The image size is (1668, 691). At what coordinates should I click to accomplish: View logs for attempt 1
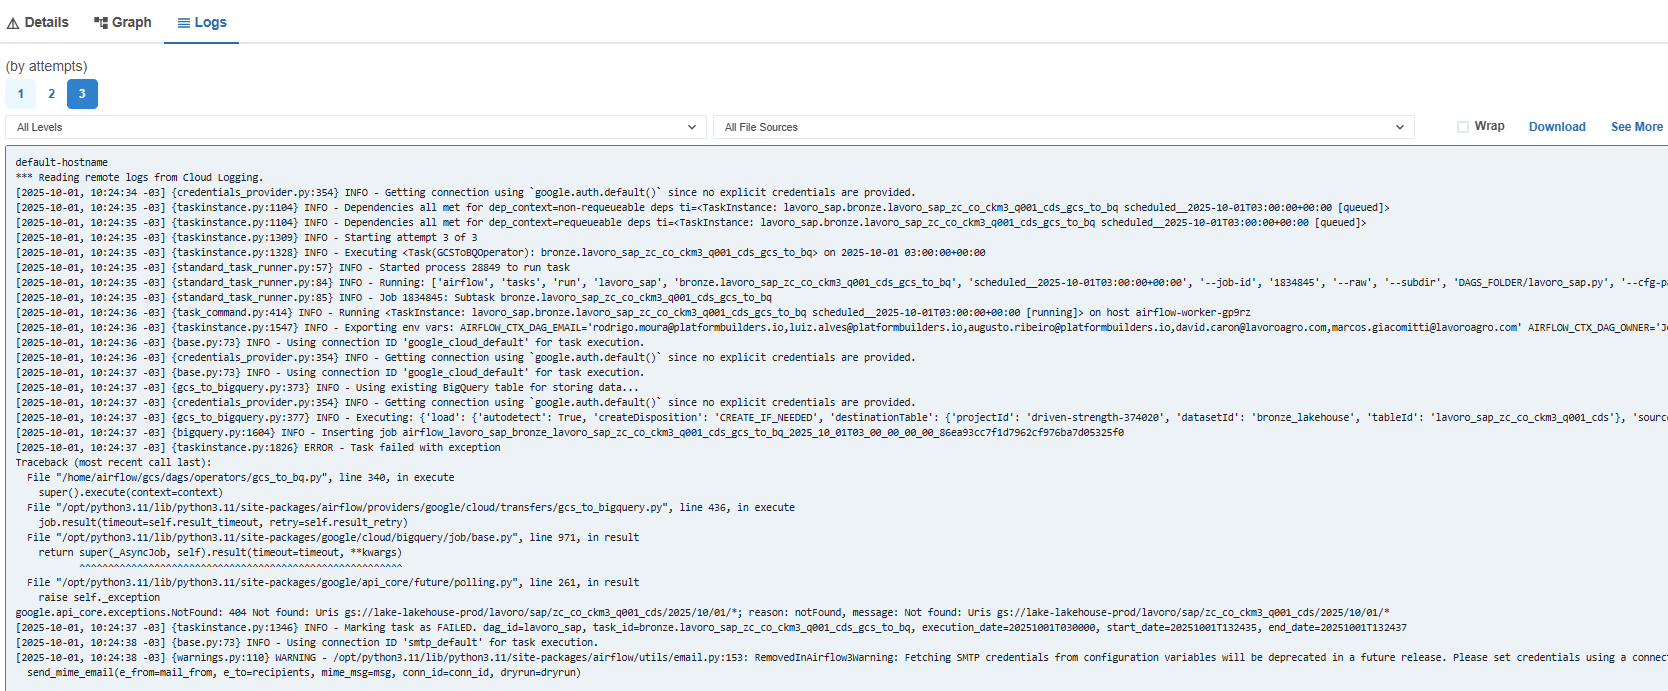(x=20, y=94)
